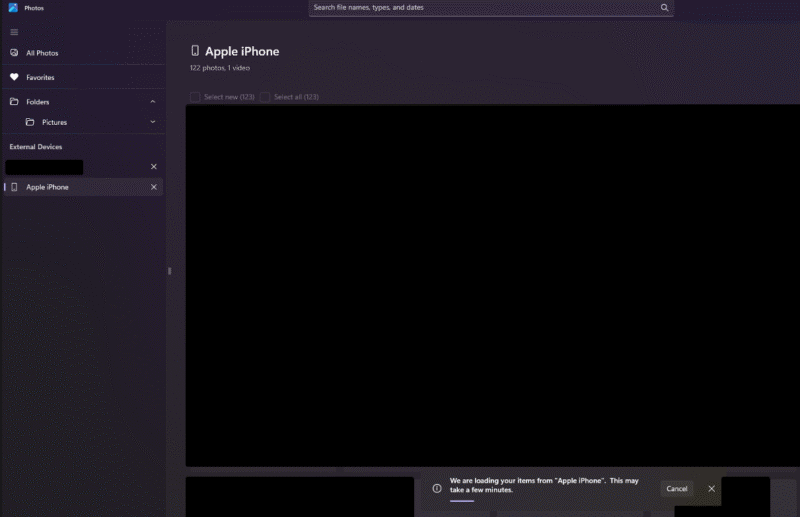Viewport: 800px width, 517px height.
Task: Cancel loading items from Apple iPhone
Action: [677, 488]
